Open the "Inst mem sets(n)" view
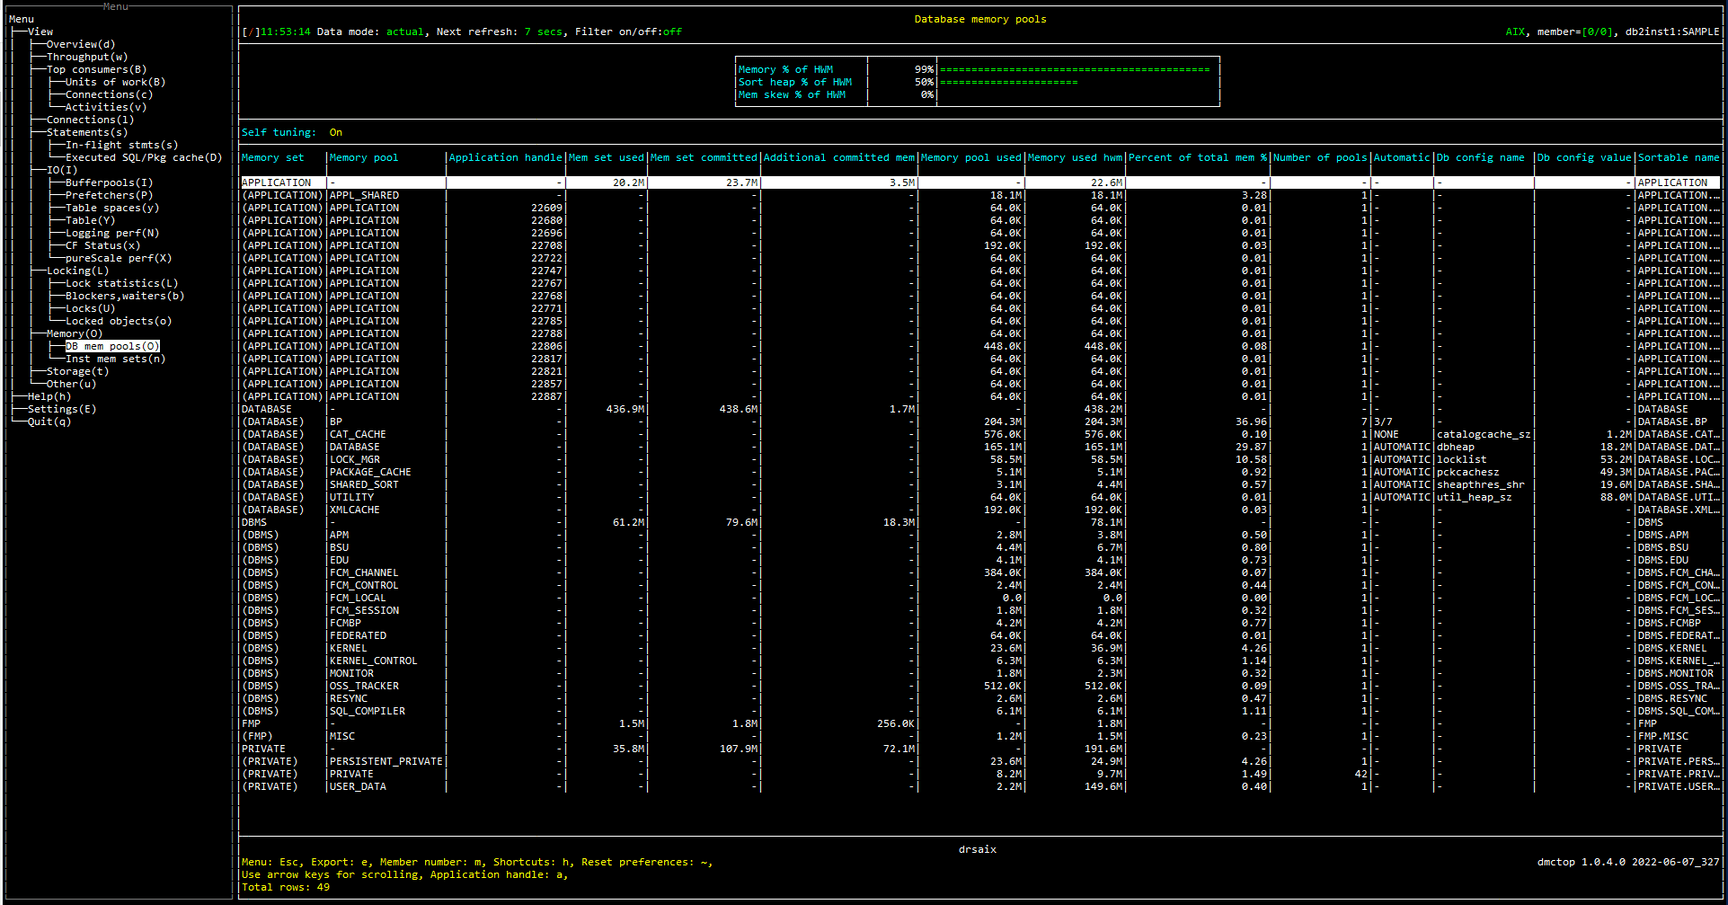Screen dimensions: 1728x905 pos(118,358)
